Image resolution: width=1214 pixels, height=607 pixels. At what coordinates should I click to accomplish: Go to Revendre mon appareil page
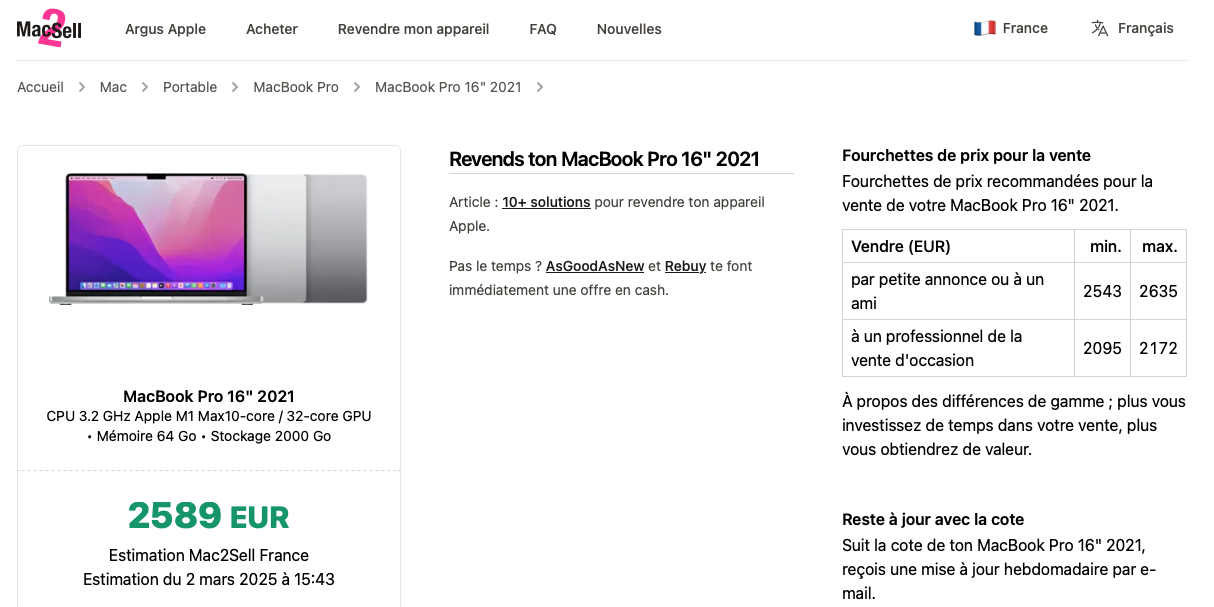pos(413,29)
